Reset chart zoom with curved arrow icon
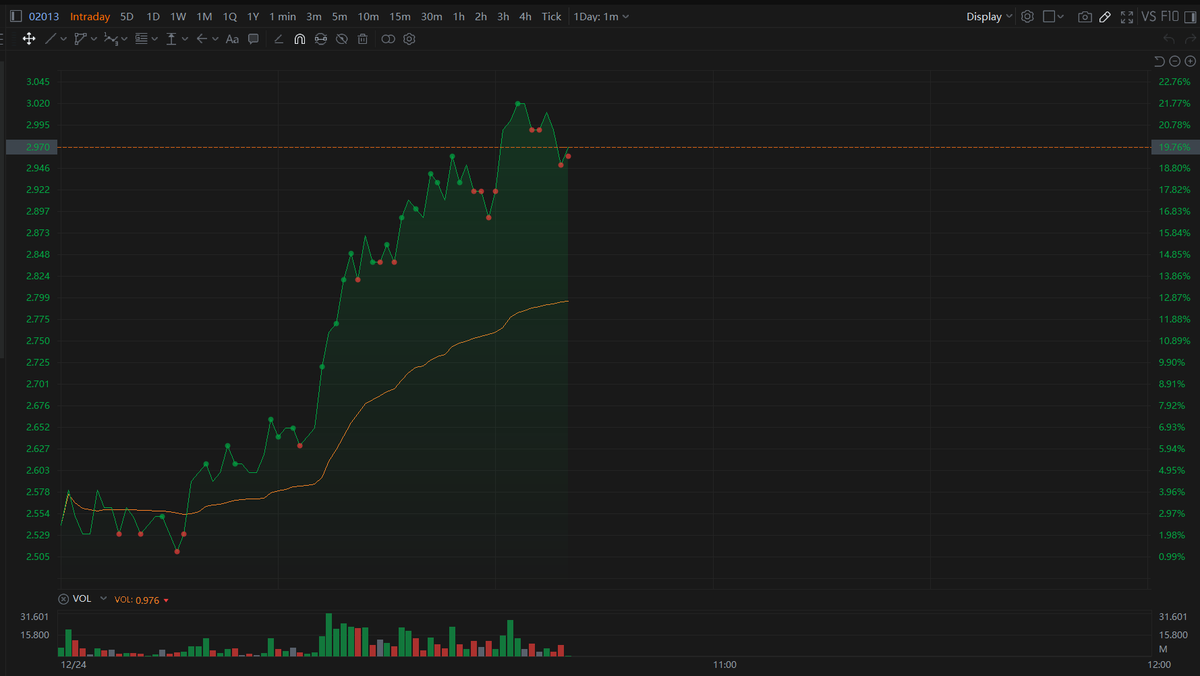 (x=1160, y=61)
